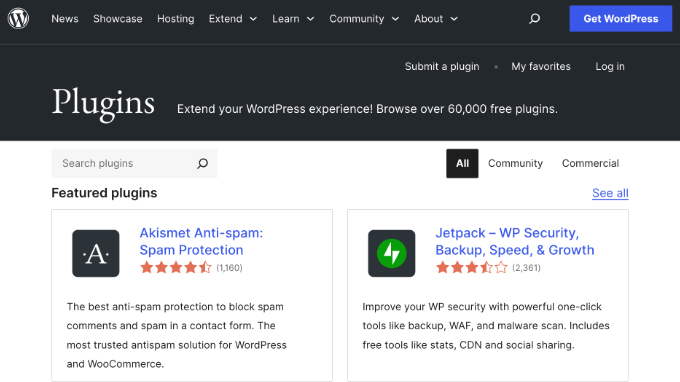Click the Akismet plugin icon

click(x=96, y=253)
